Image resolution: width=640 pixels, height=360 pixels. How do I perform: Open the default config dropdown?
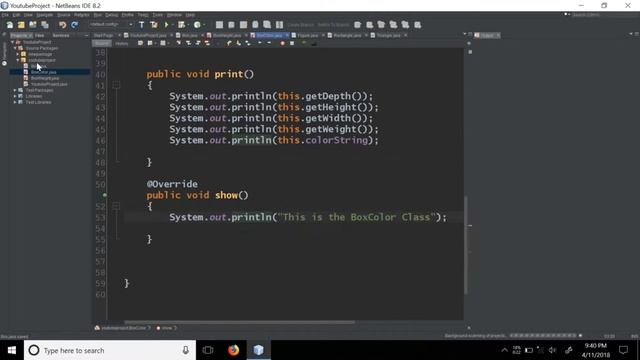(x=111, y=24)
